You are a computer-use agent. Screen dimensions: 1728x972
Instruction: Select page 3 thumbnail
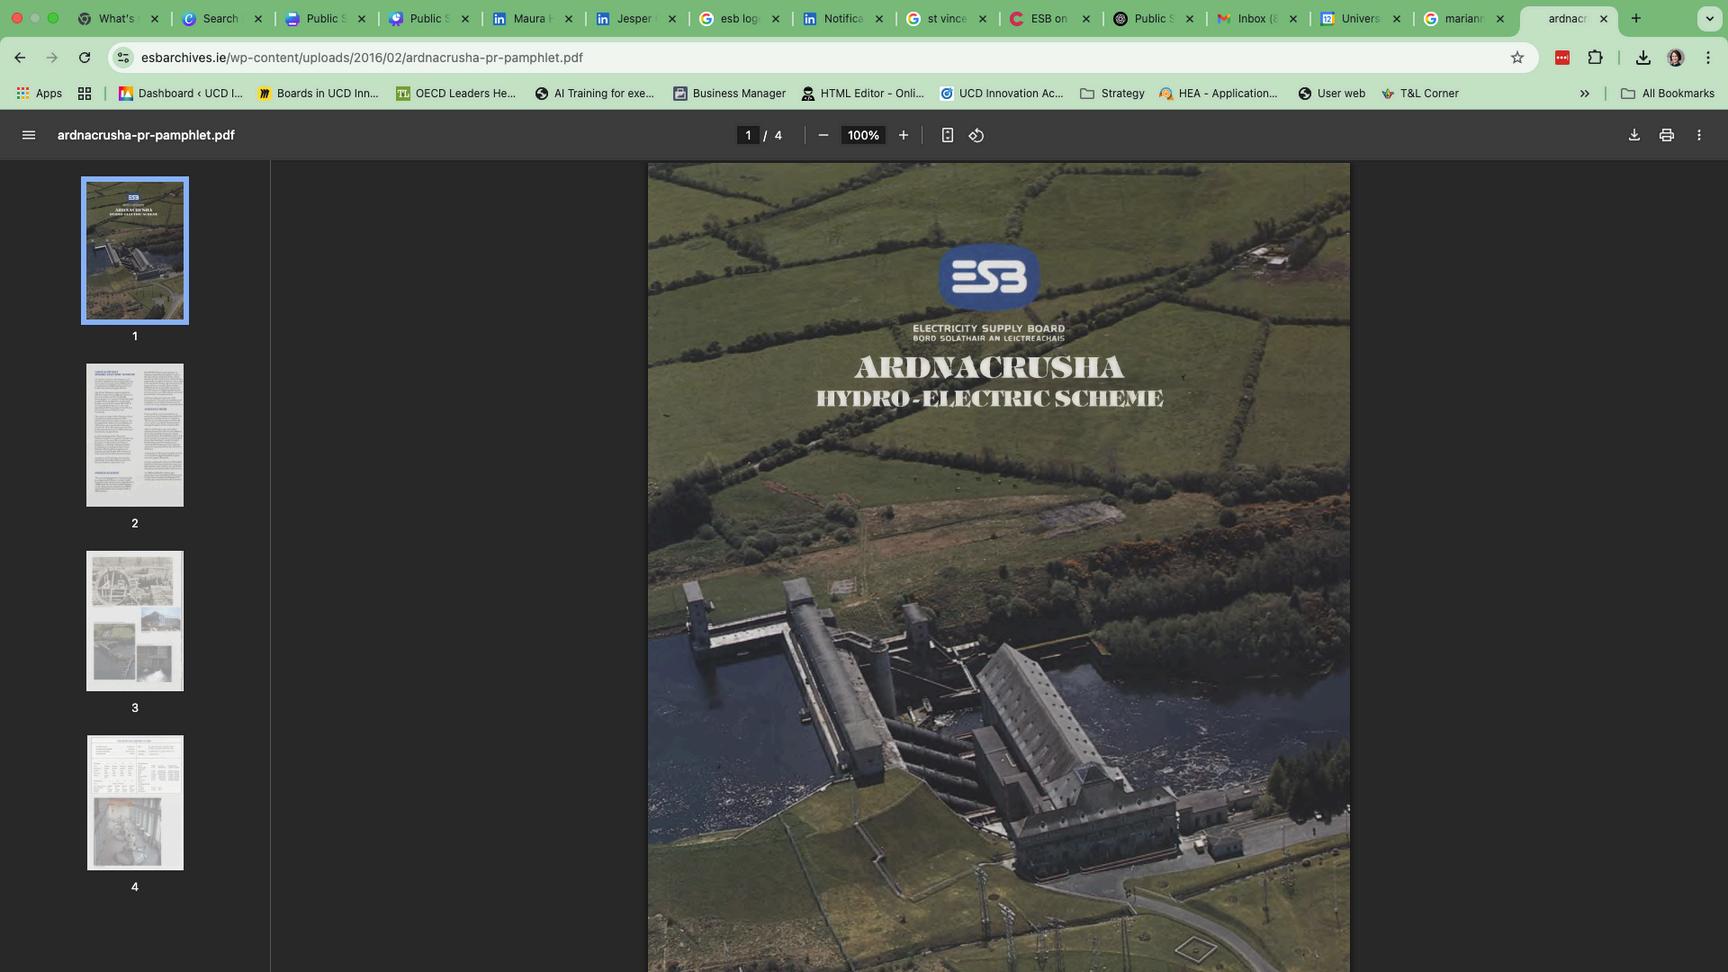pyautogui.click(x=135, y=621)
